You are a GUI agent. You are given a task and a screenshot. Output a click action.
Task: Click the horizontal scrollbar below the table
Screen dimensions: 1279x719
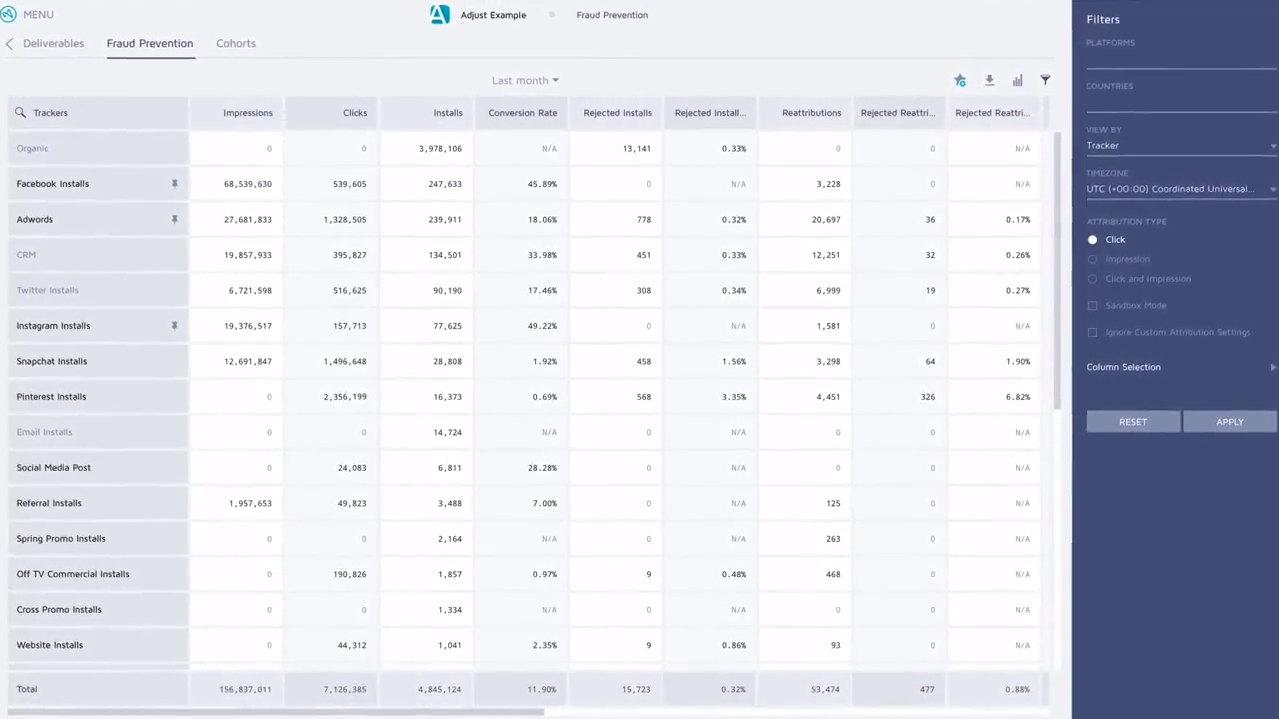(x=275, y=712)
